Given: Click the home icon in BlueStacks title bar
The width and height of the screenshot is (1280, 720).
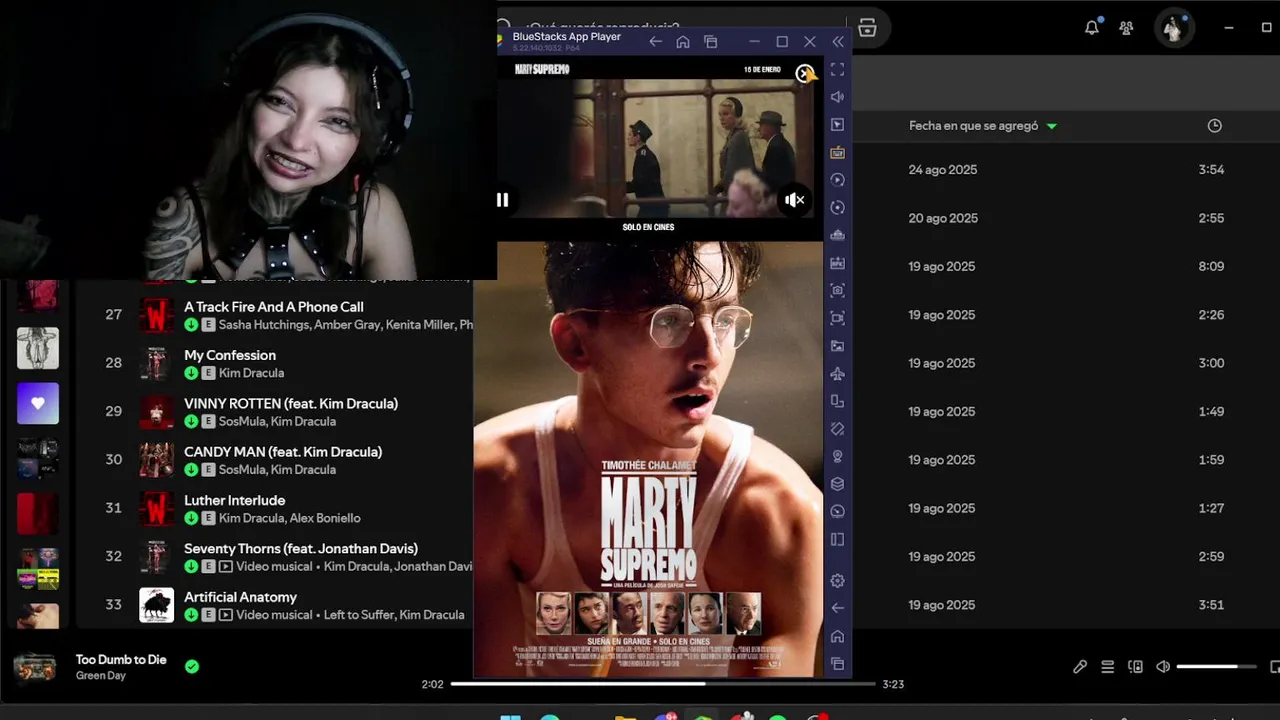Looking at the screenshot, I should [x=683, y=41].
